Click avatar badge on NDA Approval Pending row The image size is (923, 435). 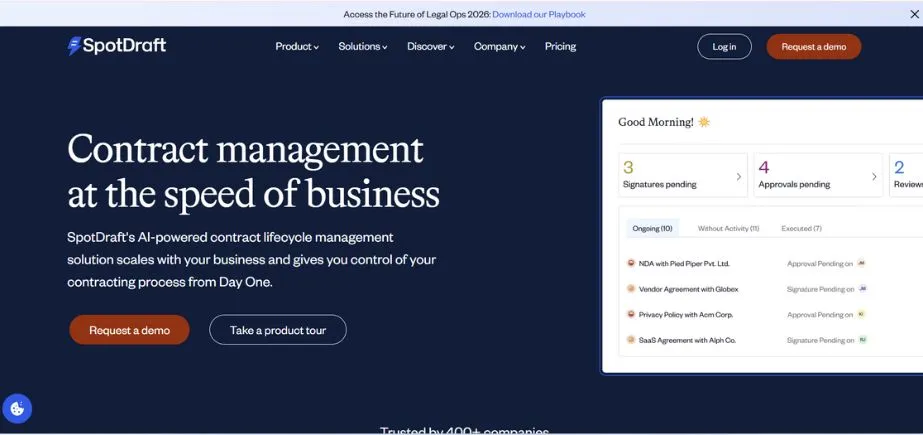(862, 263)
